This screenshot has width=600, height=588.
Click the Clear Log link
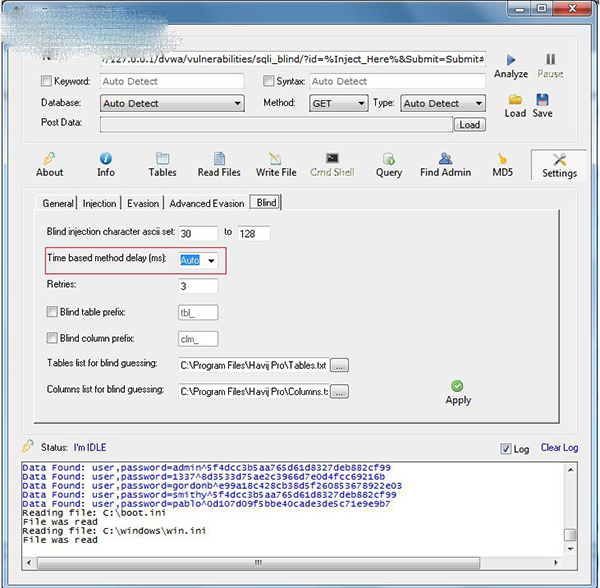pyautogui.click(x=559, y=448)
